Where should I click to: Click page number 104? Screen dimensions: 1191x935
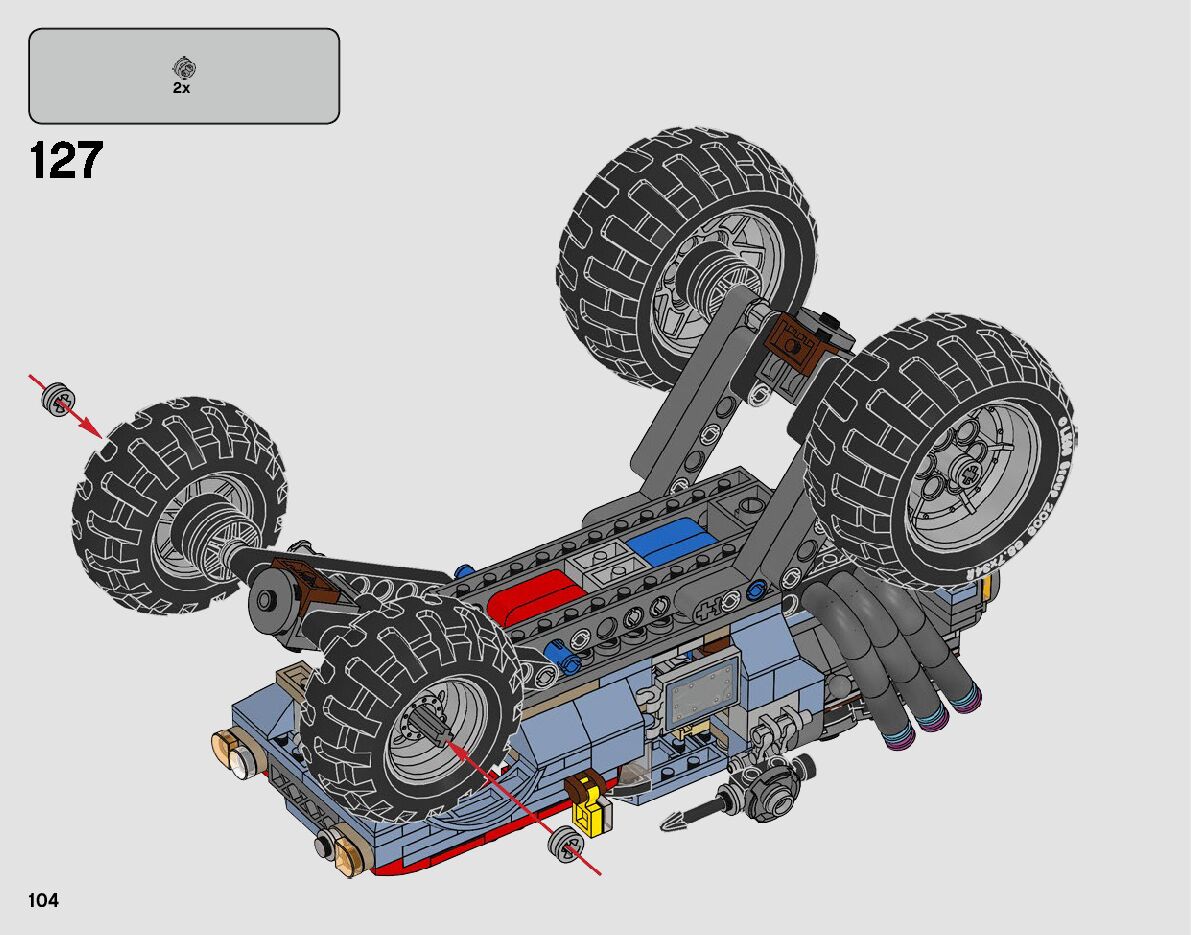pos(44,901)
